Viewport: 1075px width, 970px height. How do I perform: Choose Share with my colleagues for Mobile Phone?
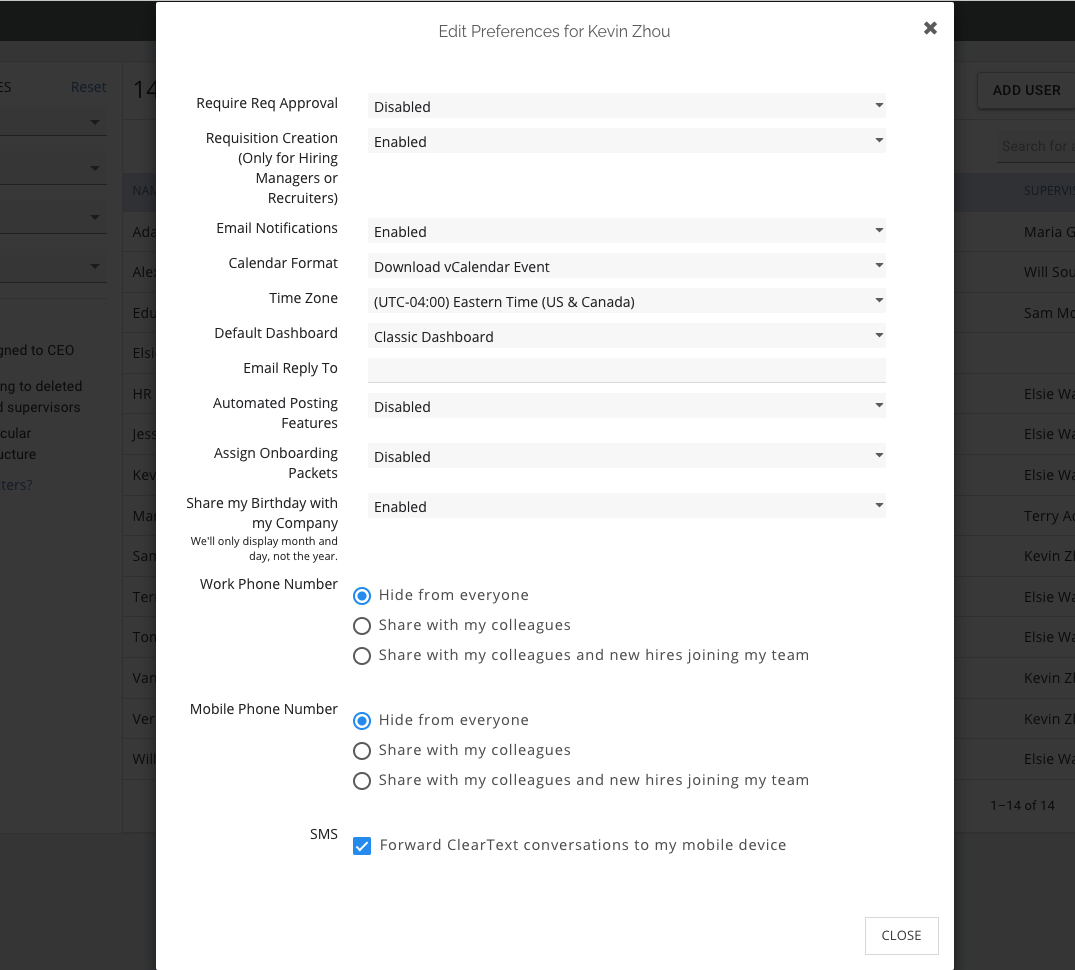click(362, 751)
